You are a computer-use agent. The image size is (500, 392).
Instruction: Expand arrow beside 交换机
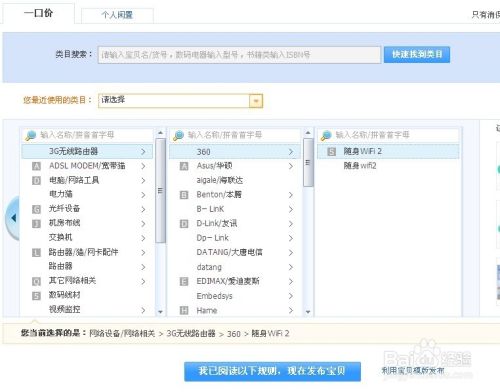[x=143, y=238]
